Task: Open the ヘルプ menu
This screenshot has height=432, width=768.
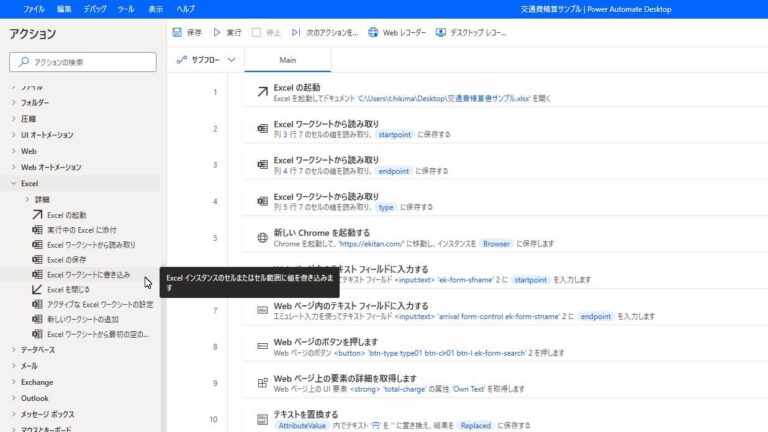Action: click(x=186, y=9)
